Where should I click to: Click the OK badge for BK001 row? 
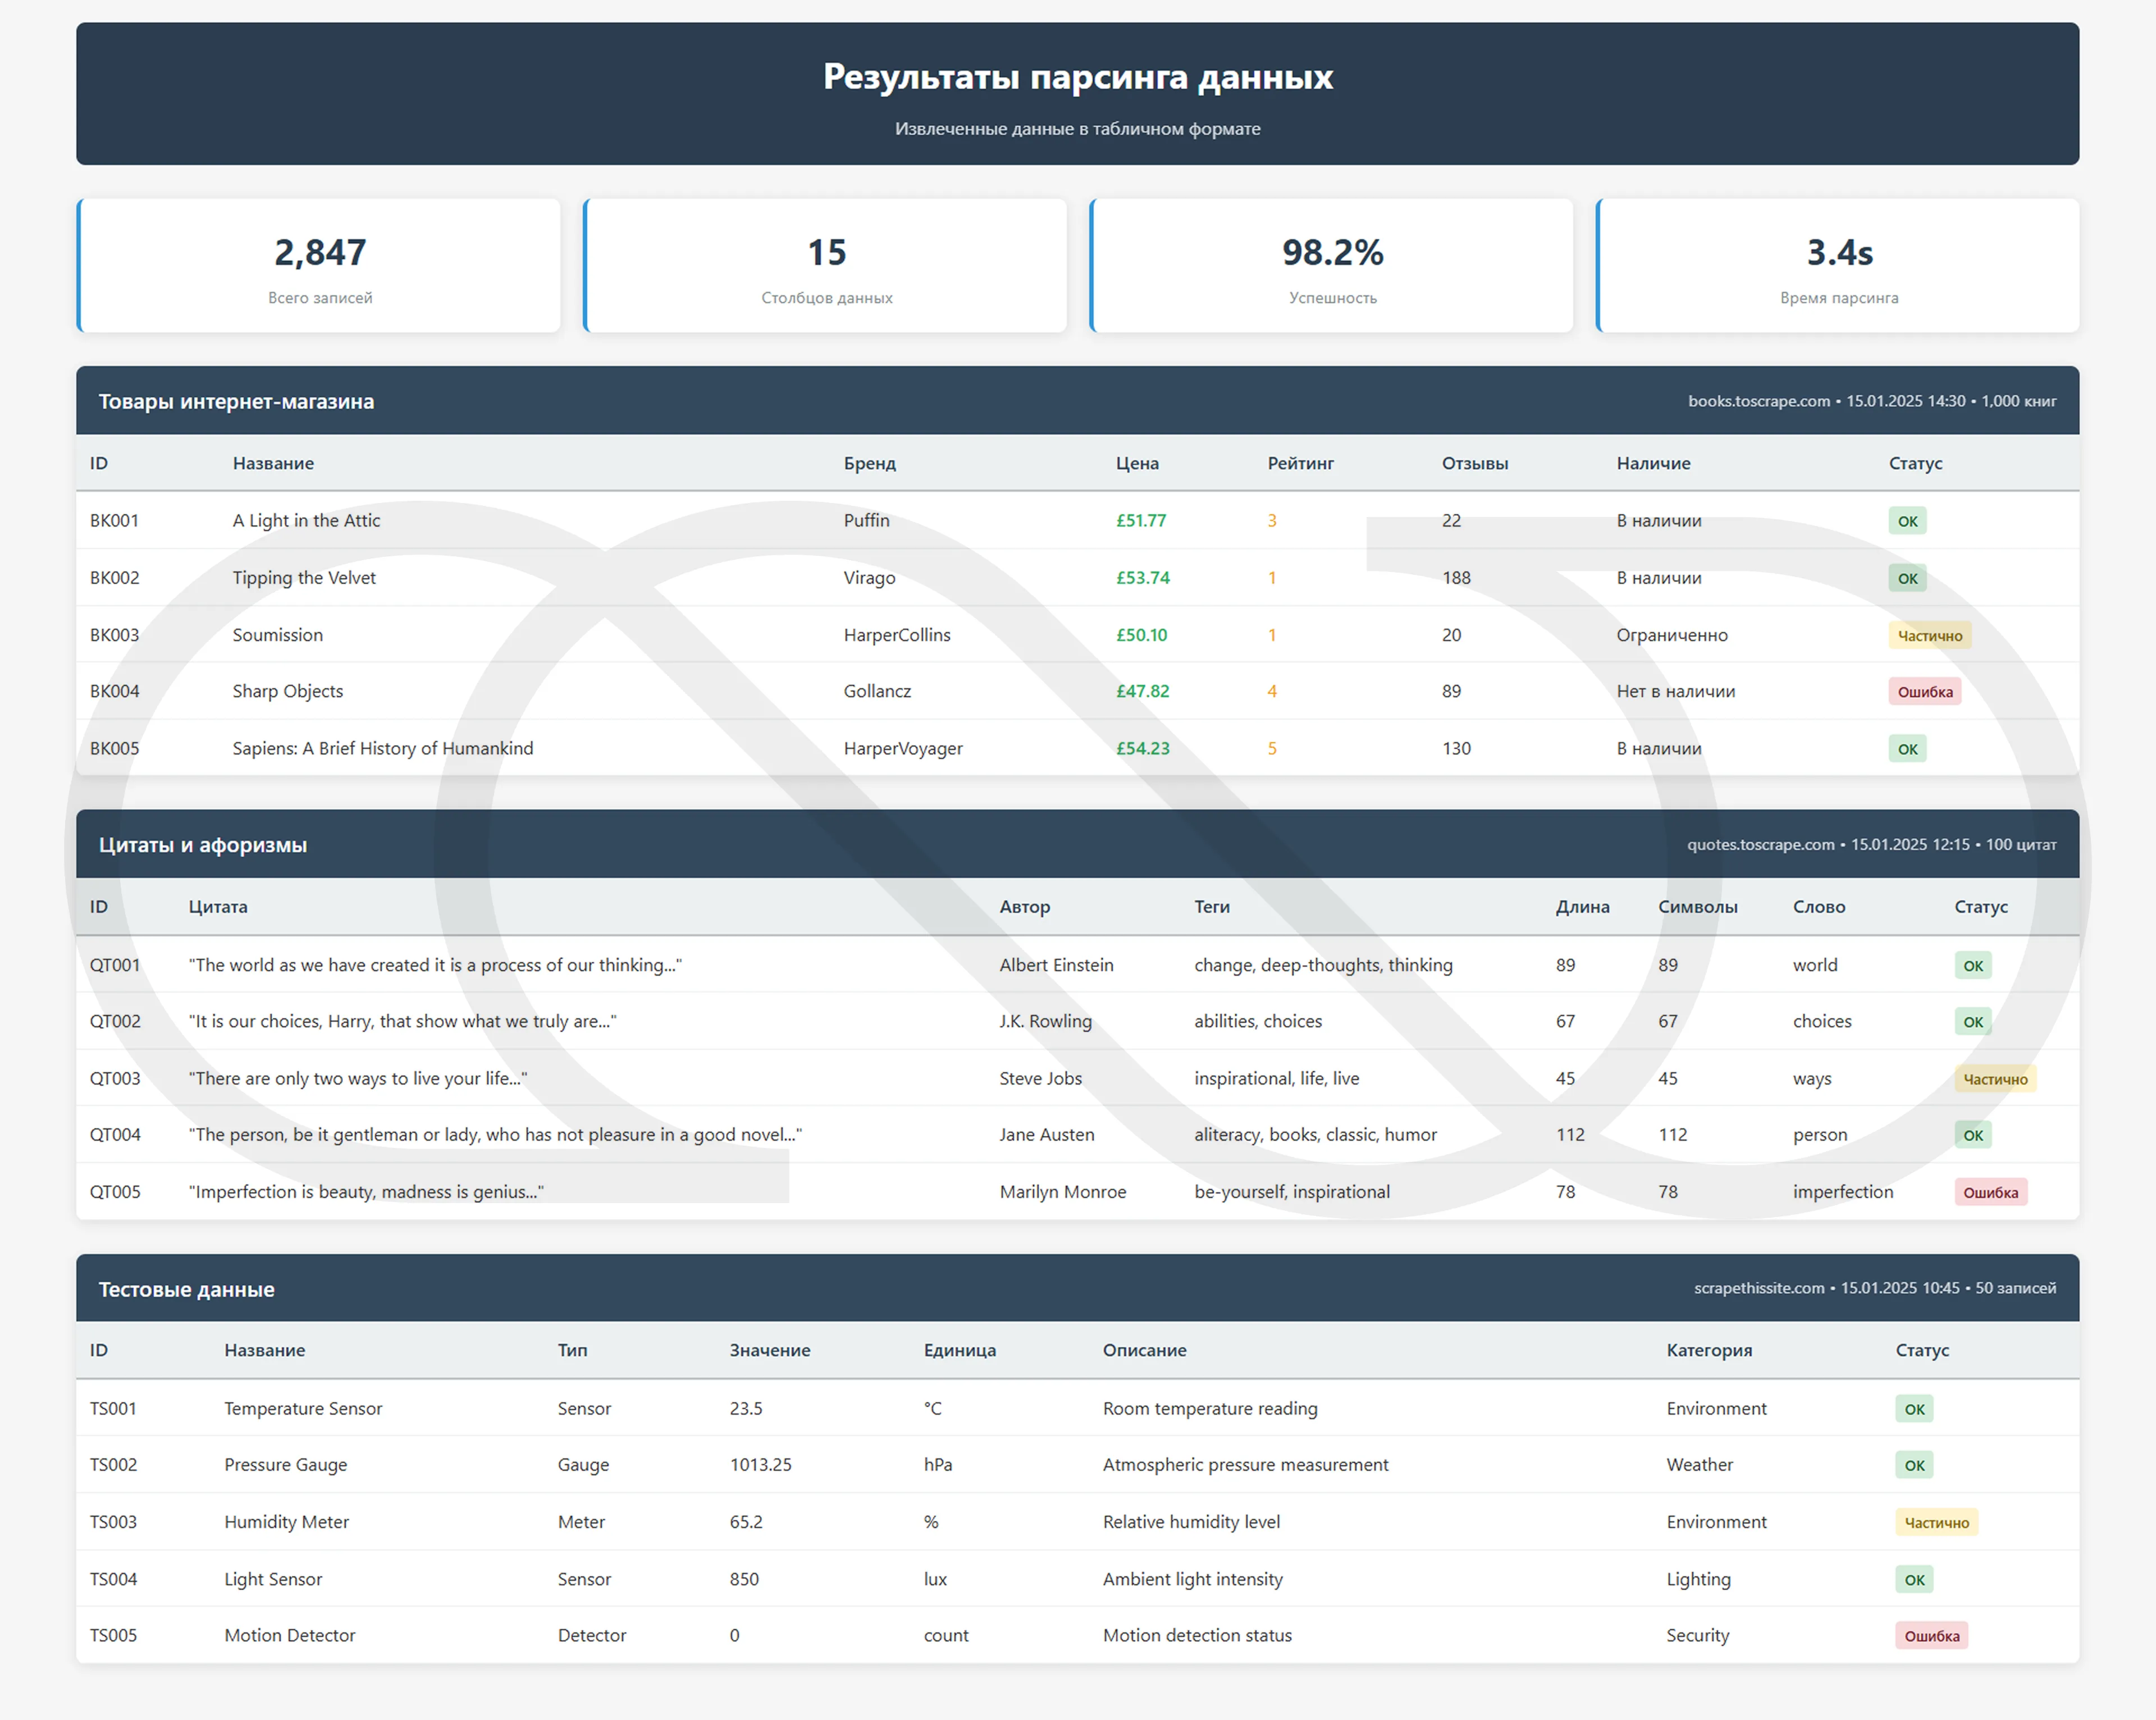coord(1907,521)
